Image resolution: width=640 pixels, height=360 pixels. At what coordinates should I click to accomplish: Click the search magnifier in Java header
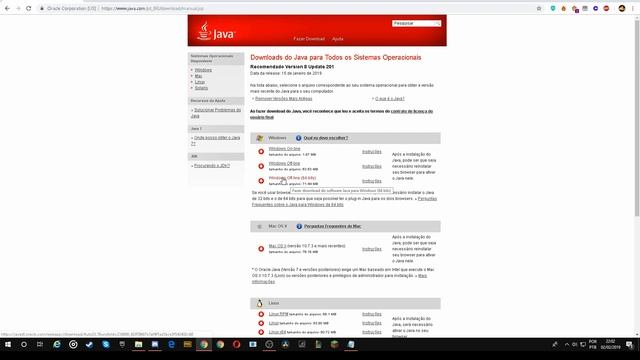437,24
